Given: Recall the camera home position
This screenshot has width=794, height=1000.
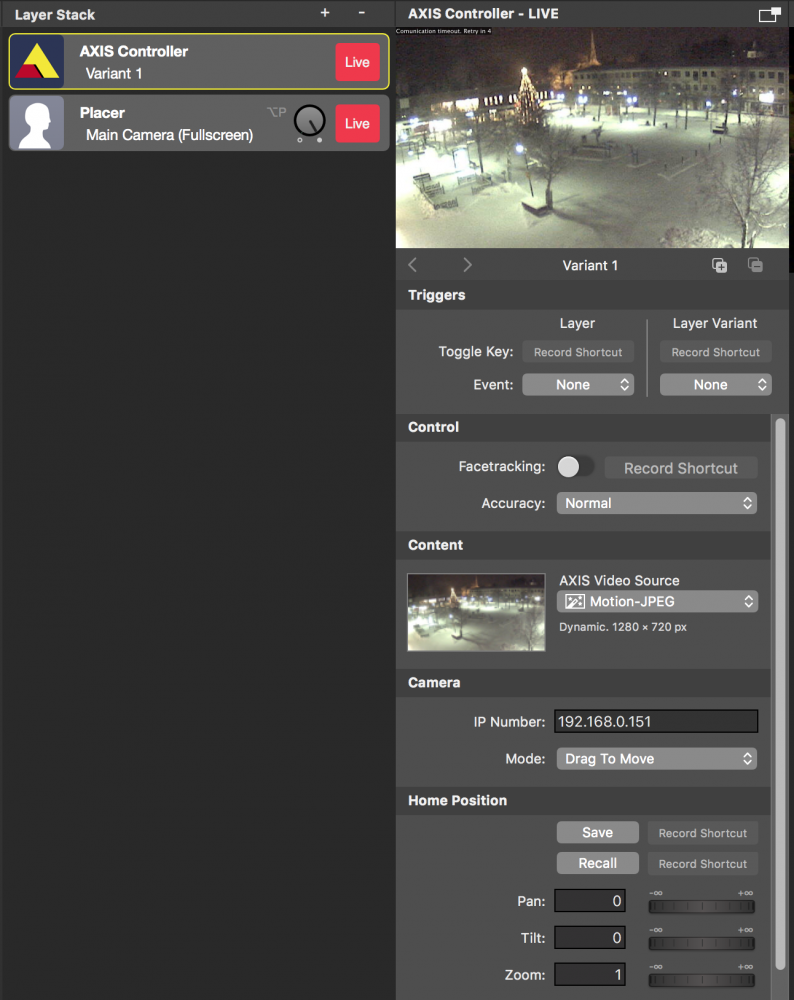Looking at the screenshot, I should 598,863.
